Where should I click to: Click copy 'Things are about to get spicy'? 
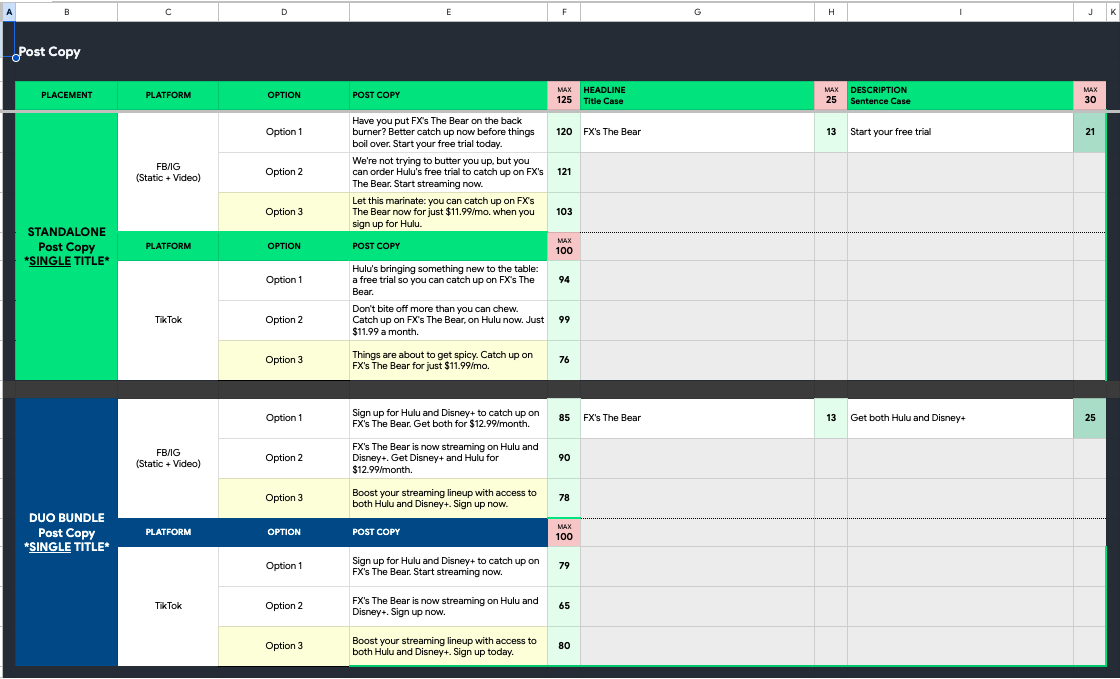coord(448,360)
